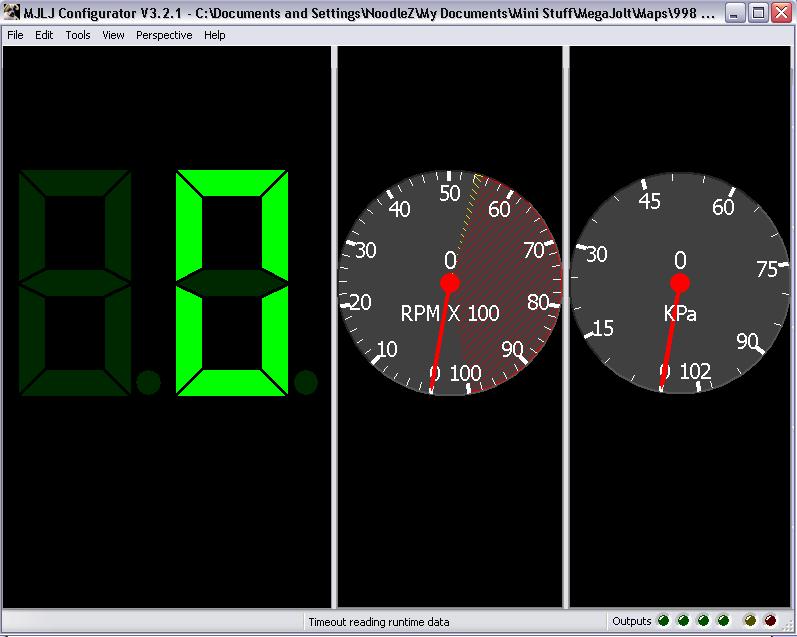Open the Help menu
The image size is (797, 637).
pos(214,35)
